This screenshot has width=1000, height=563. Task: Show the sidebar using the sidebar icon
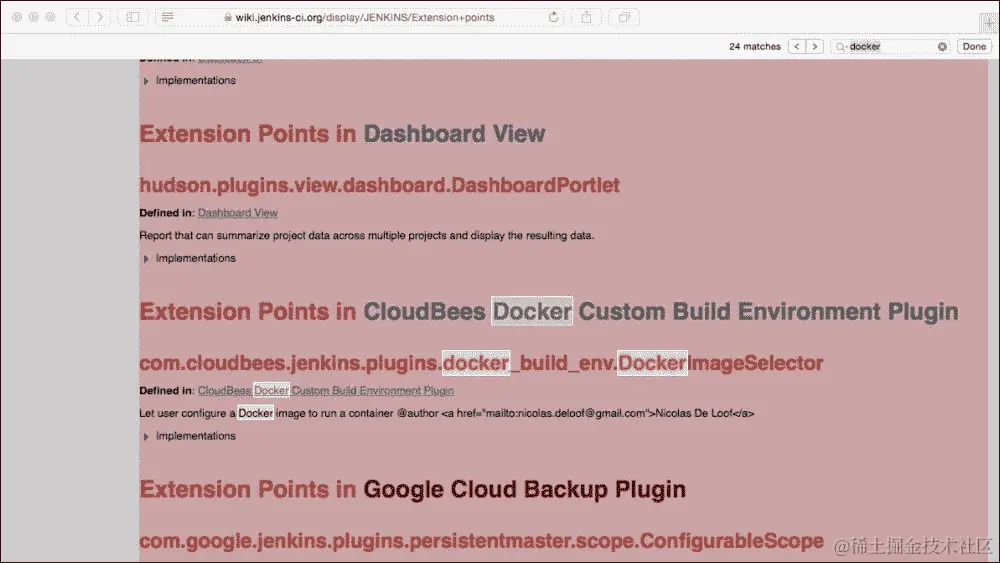[133, 17]
